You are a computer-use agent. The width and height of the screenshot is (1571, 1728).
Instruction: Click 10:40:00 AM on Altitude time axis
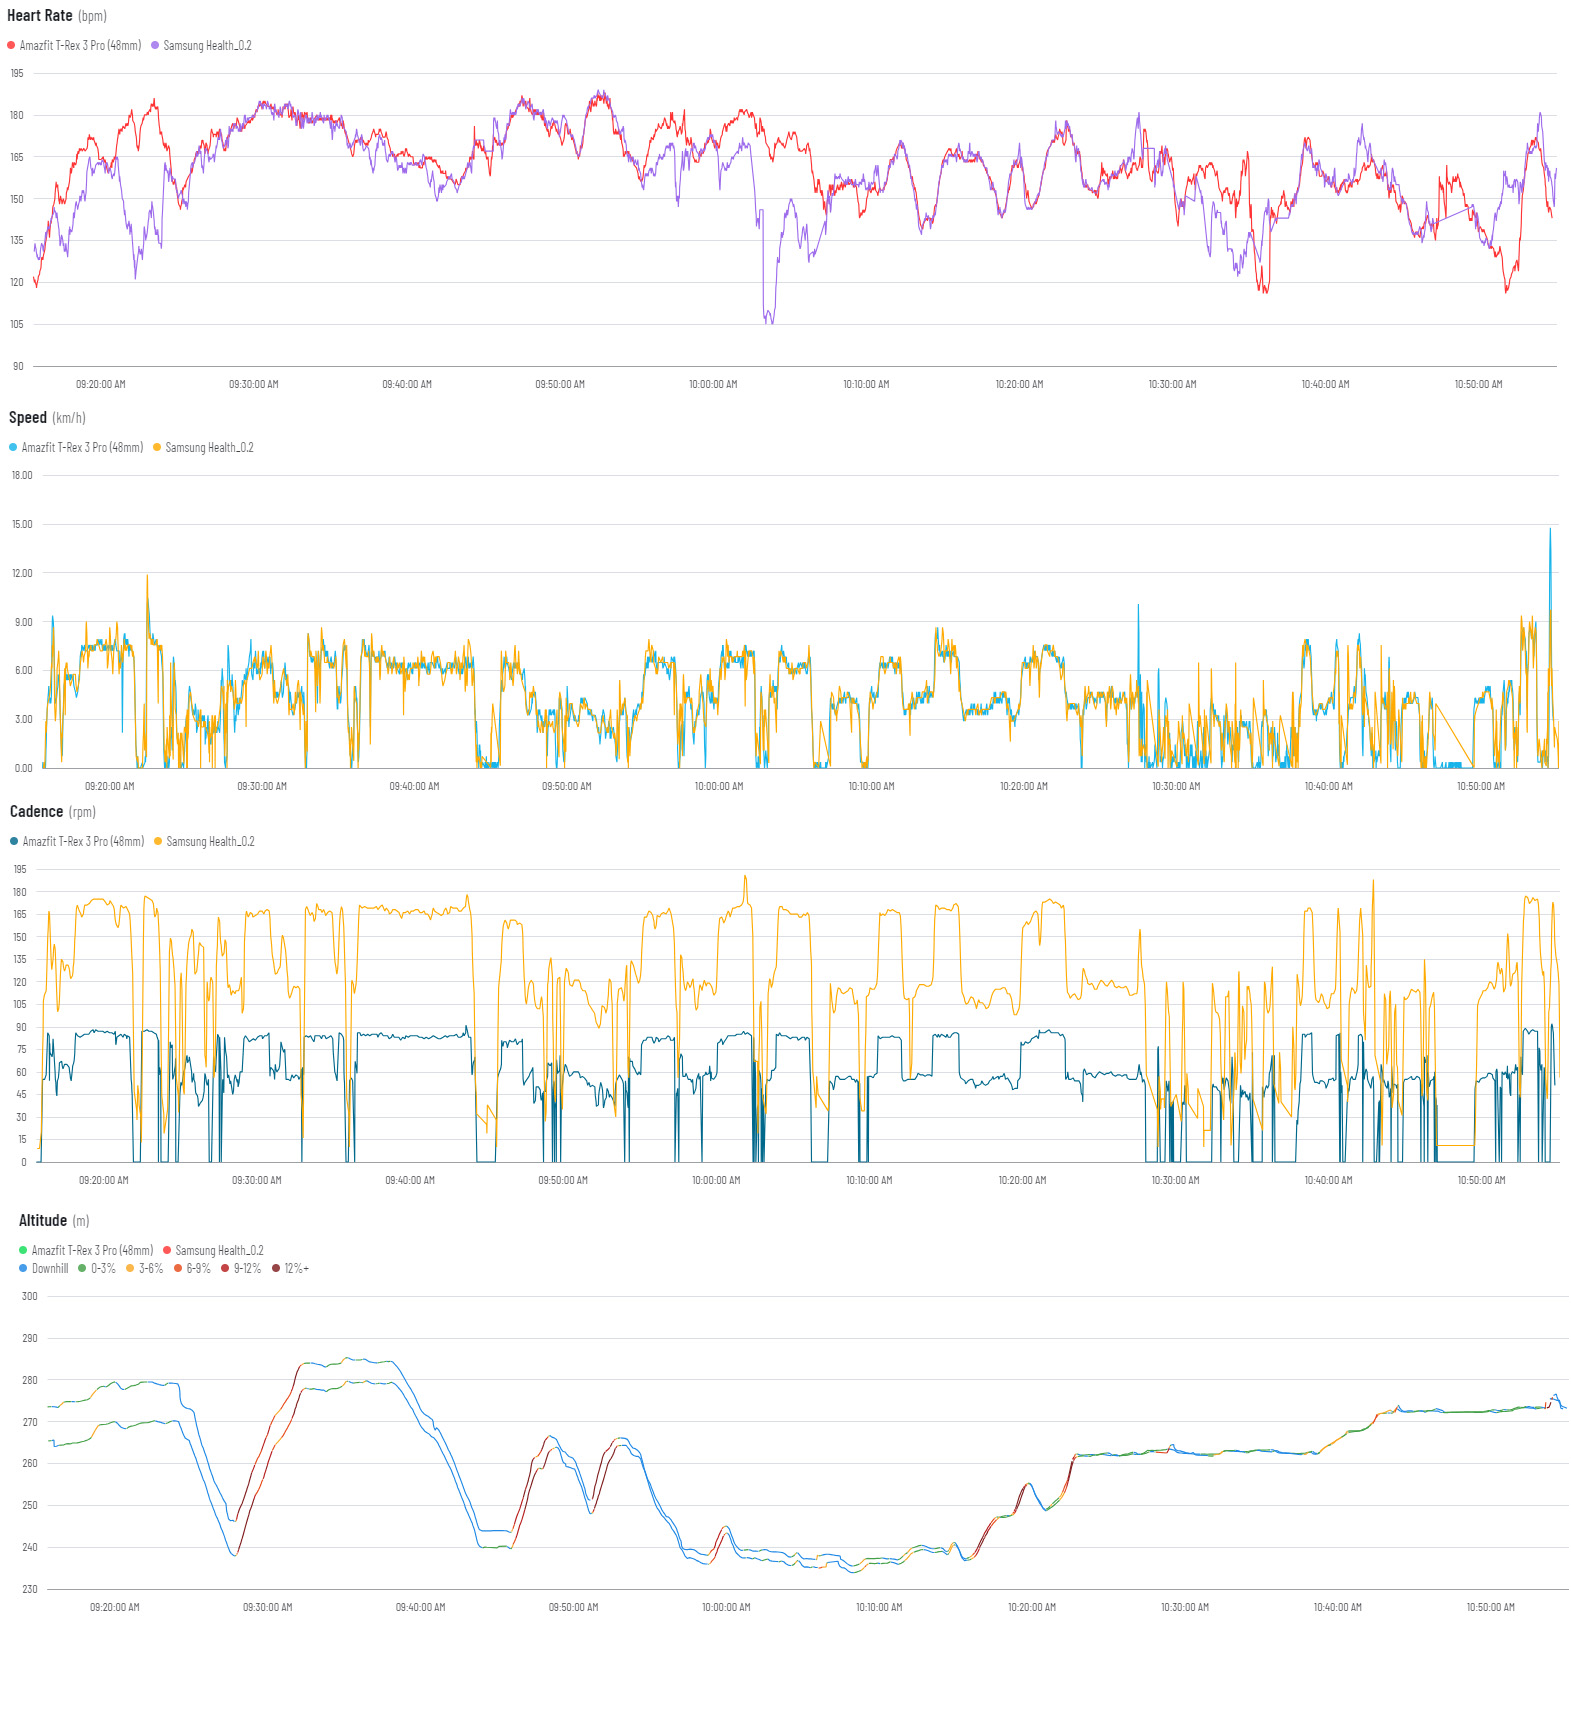[x=1337, y=1608]
